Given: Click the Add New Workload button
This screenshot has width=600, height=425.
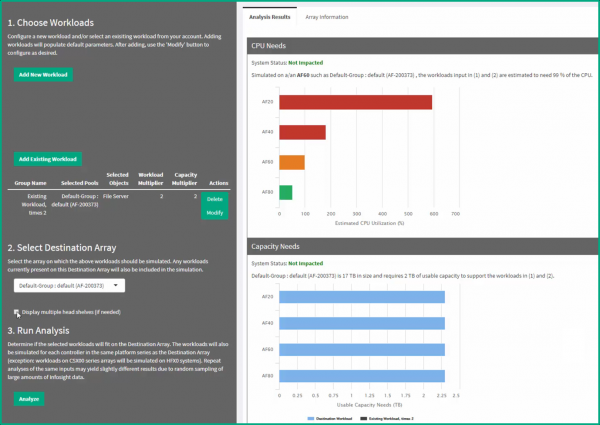Looking at the screenshot, I should tap(43, 75).
